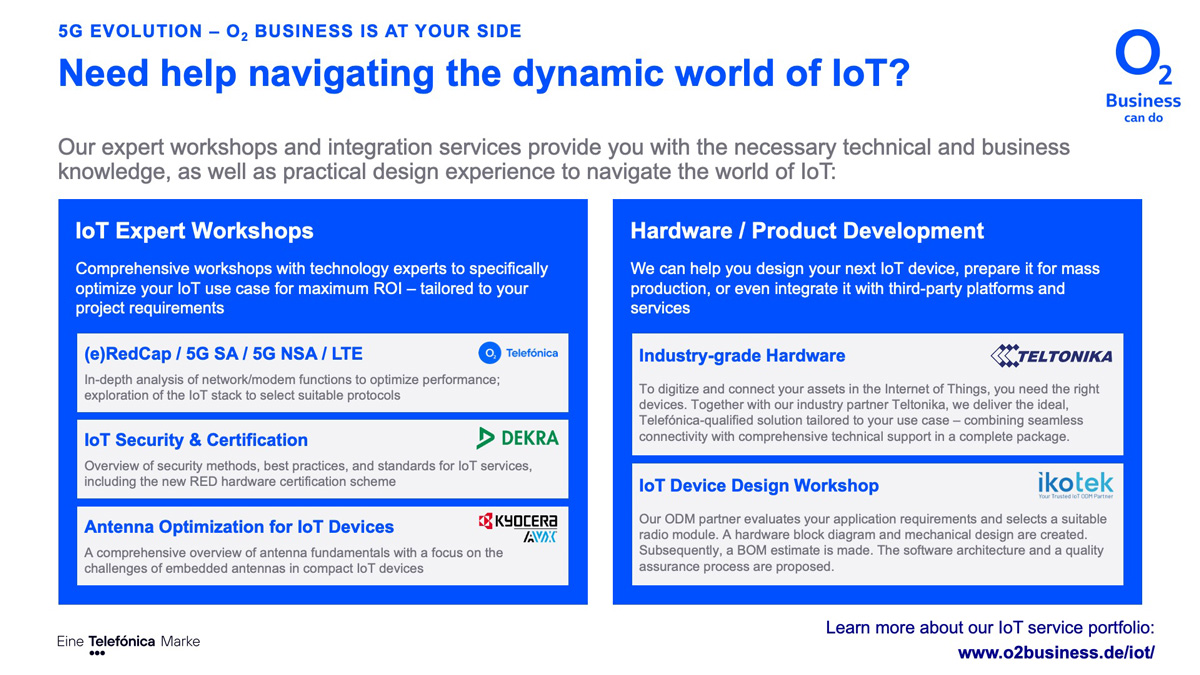Click the Eine Telefónica Marke logo
1200x675 pixels.
(x=128, y=645)
